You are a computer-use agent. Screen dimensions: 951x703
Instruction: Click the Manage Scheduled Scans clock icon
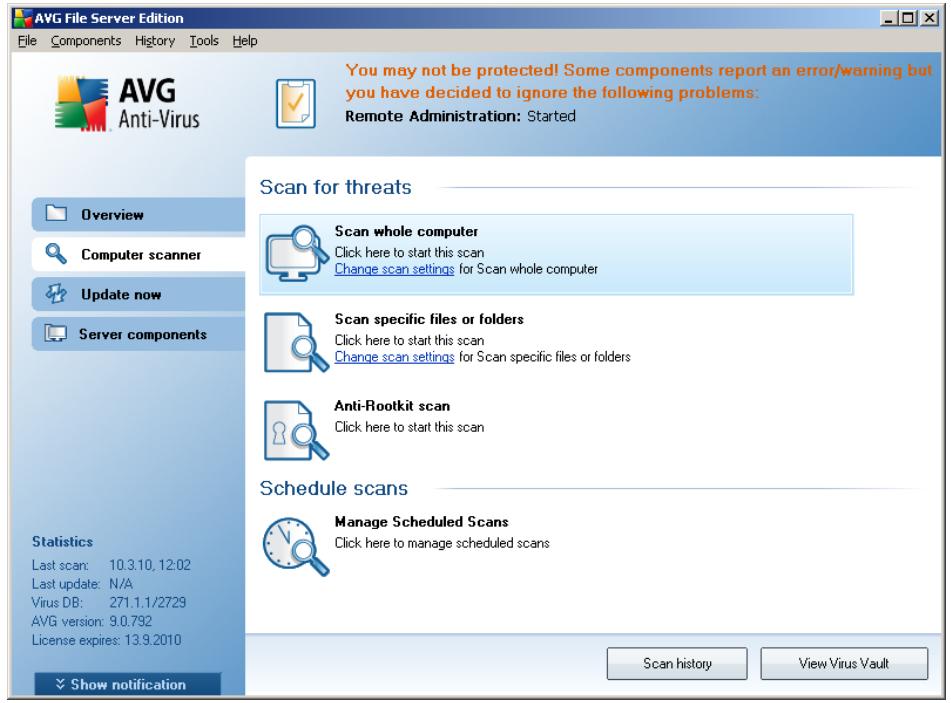296,545
